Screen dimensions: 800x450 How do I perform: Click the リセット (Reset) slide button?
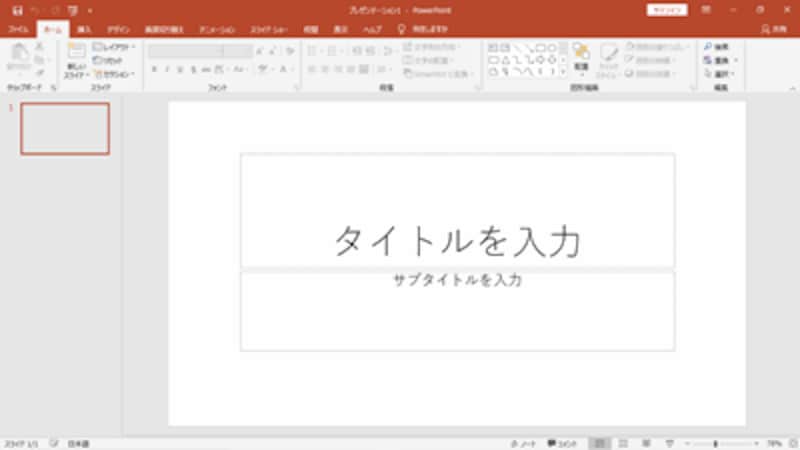tap(108, 61)
